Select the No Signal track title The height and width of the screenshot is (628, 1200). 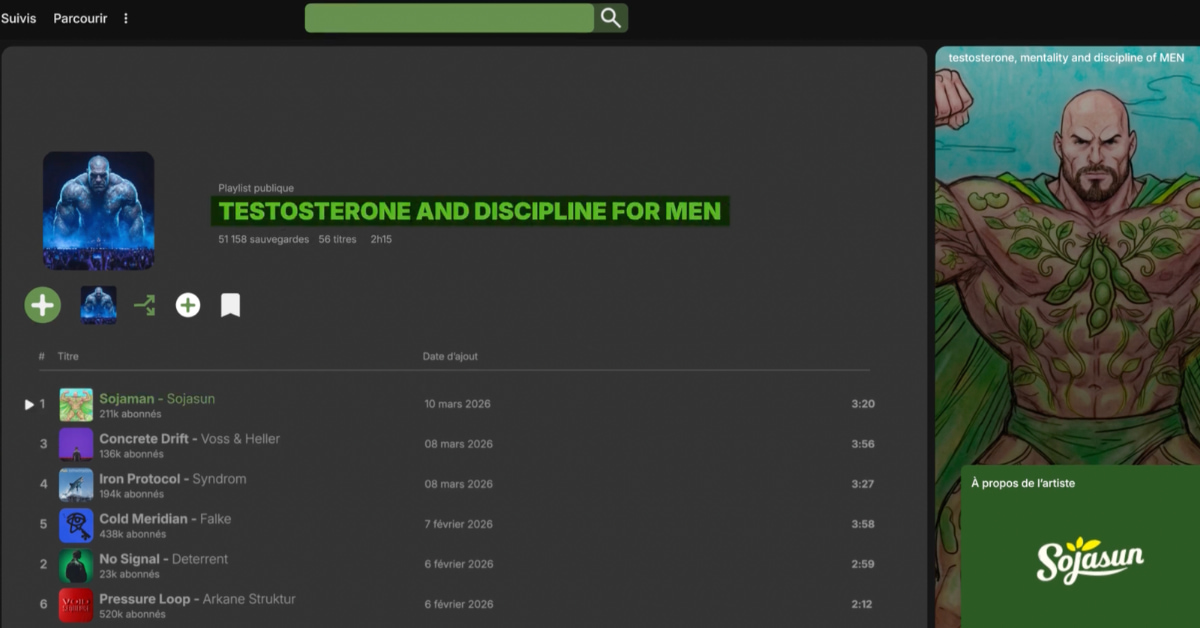coord(129,559)
